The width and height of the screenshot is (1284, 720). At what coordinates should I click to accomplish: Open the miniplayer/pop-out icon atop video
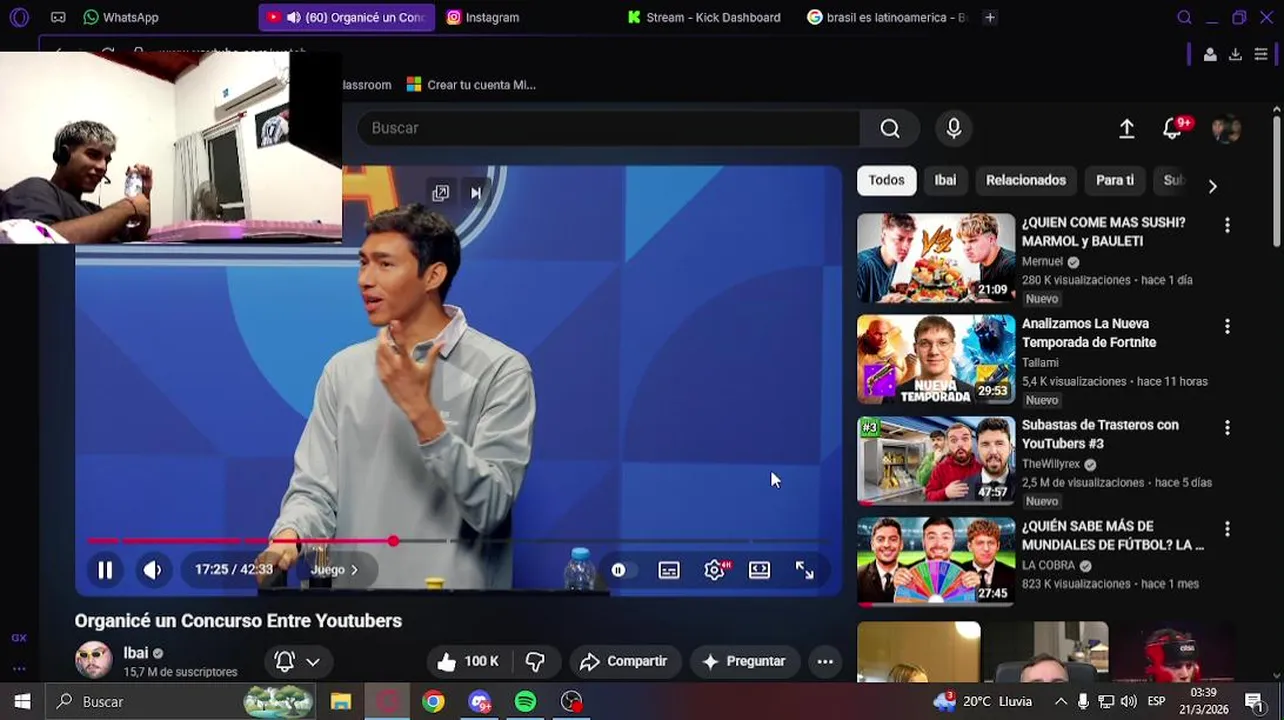440,193
